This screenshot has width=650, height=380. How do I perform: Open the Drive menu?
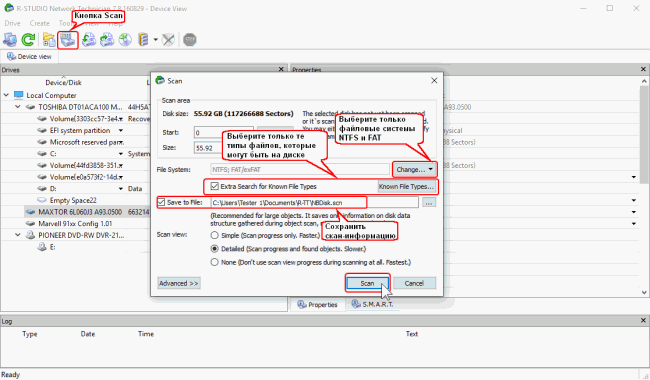(x=12, y=23)
